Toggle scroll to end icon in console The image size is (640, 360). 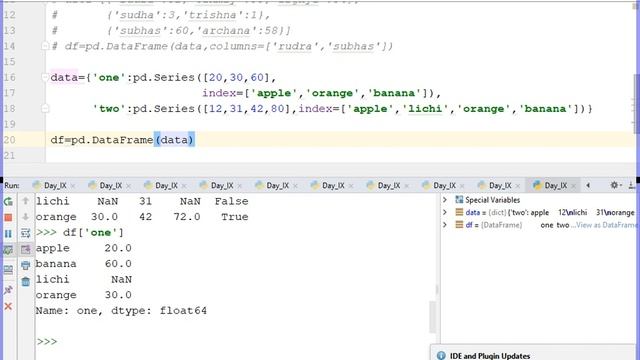pos(25,249)
